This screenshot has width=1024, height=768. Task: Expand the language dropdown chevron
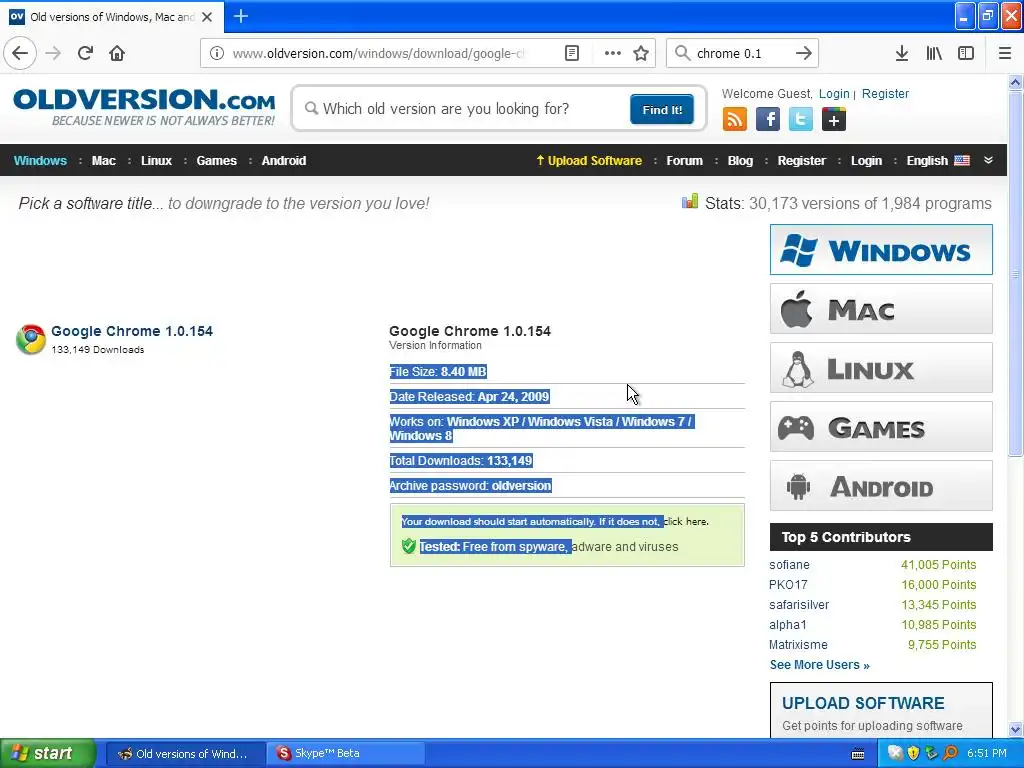click(988, 161)
